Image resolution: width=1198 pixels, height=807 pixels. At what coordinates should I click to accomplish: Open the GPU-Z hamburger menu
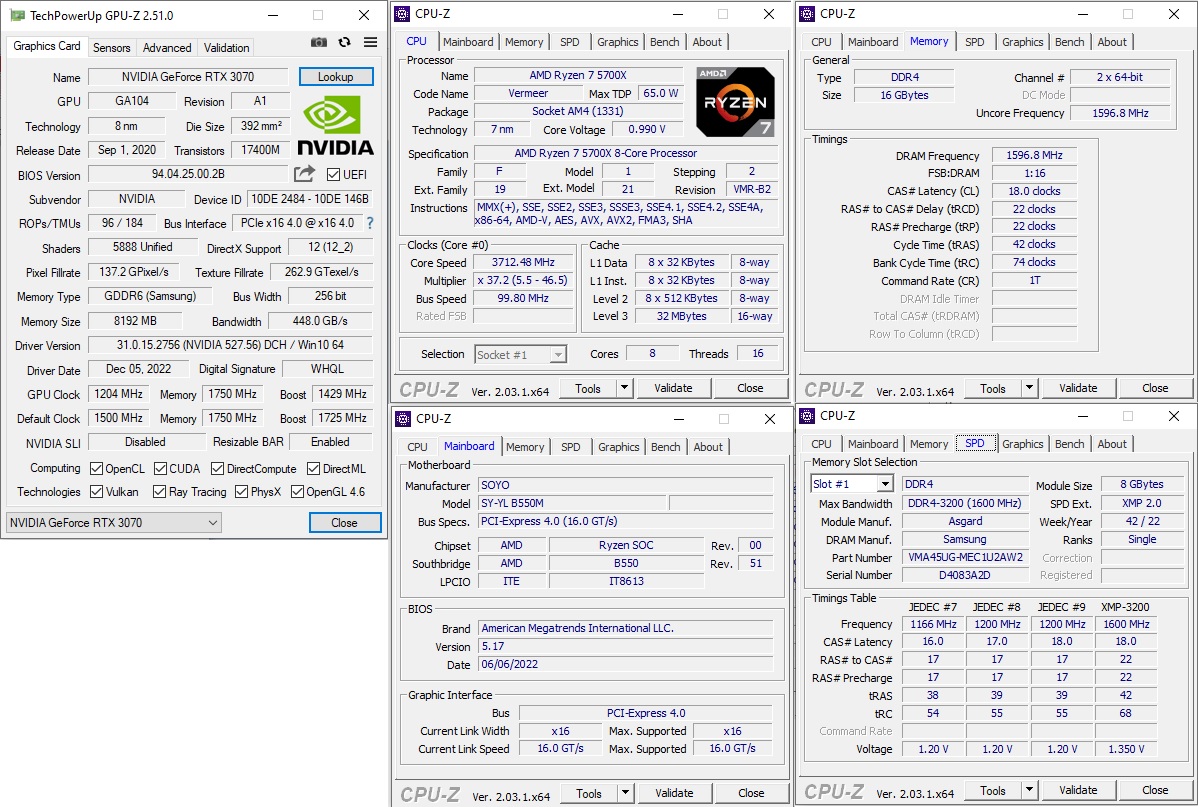(x=371, y=42)
